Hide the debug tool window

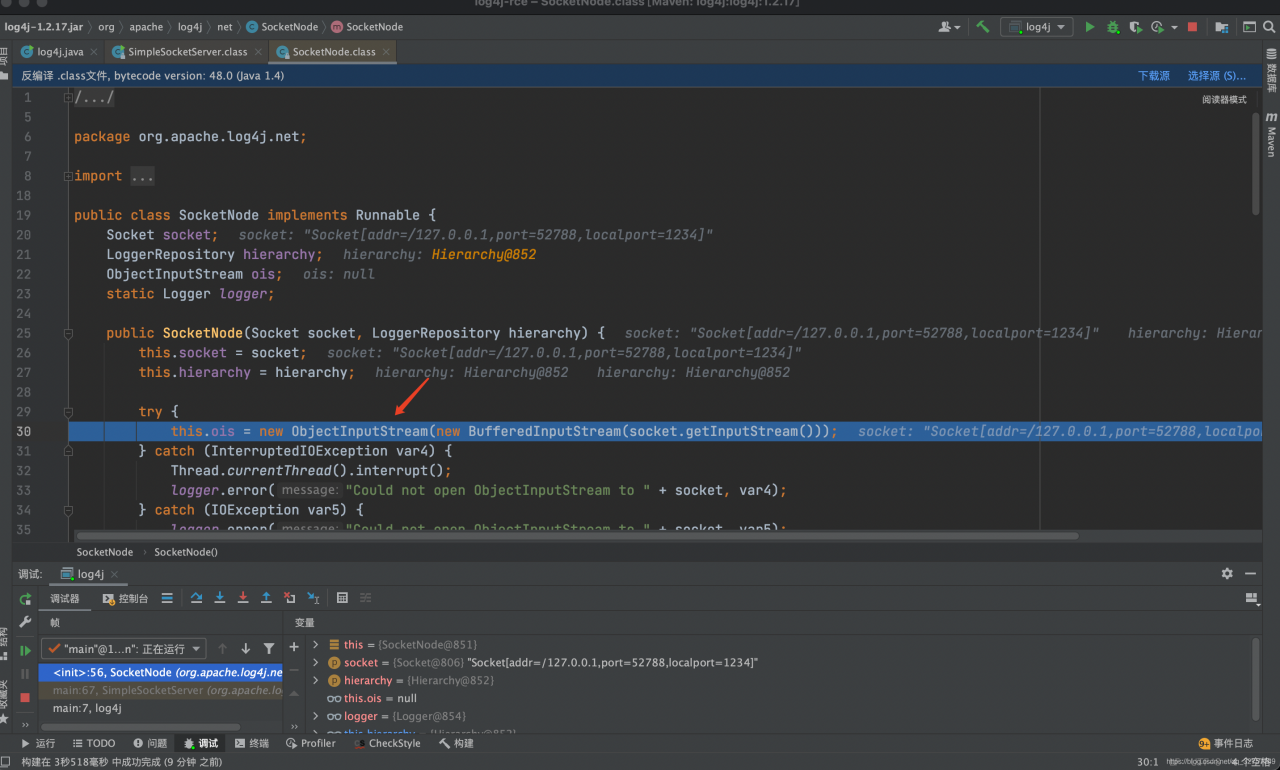click(1250, 574)
